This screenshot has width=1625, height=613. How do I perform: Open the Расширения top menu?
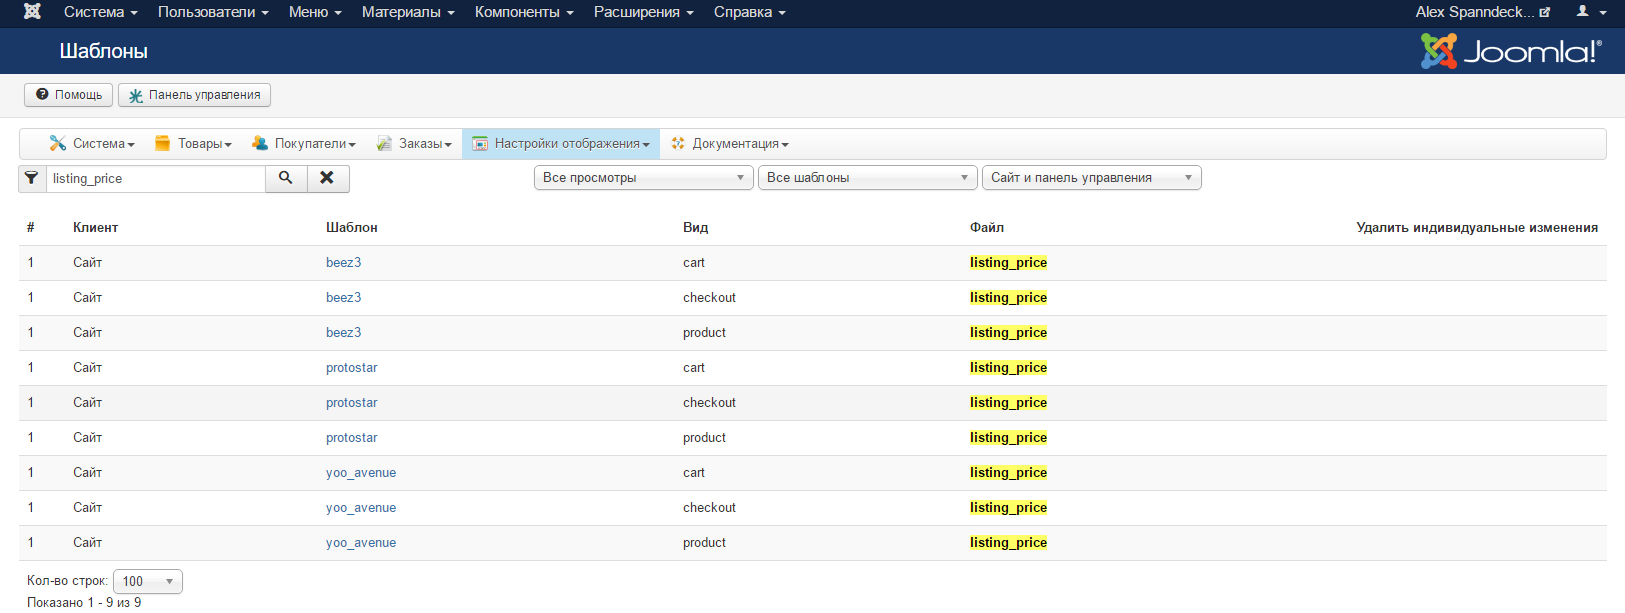tap(643, 12)
